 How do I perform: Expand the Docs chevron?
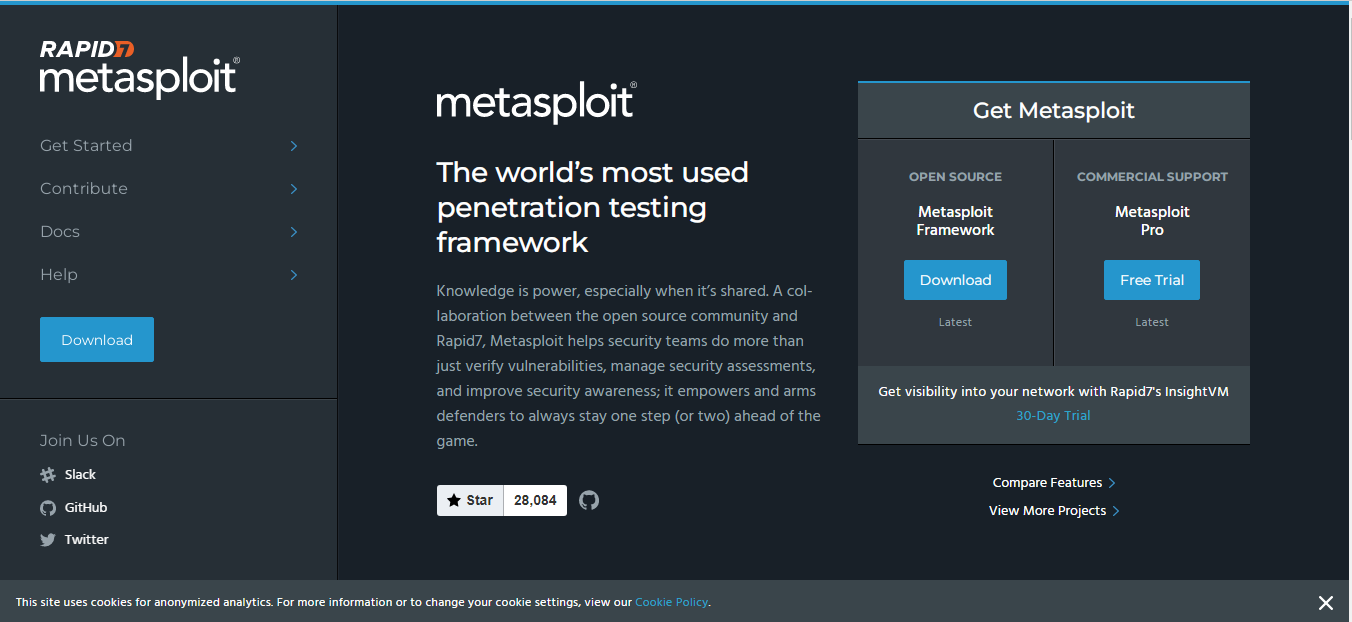coord(294,232)
